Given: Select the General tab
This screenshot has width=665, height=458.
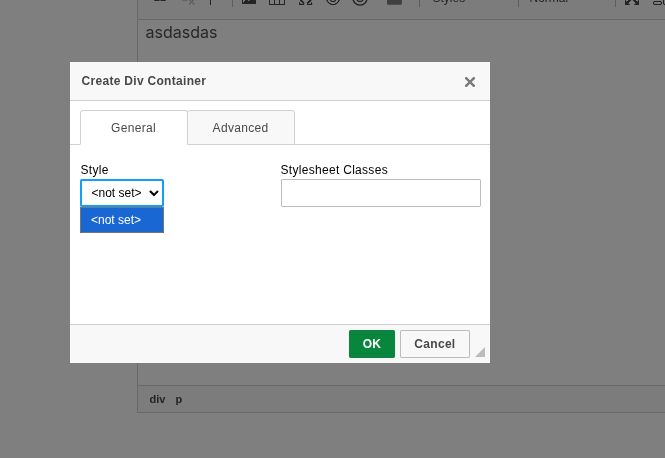Looking at the screenshot, I should pyautogui.click(x=133, y=128).
